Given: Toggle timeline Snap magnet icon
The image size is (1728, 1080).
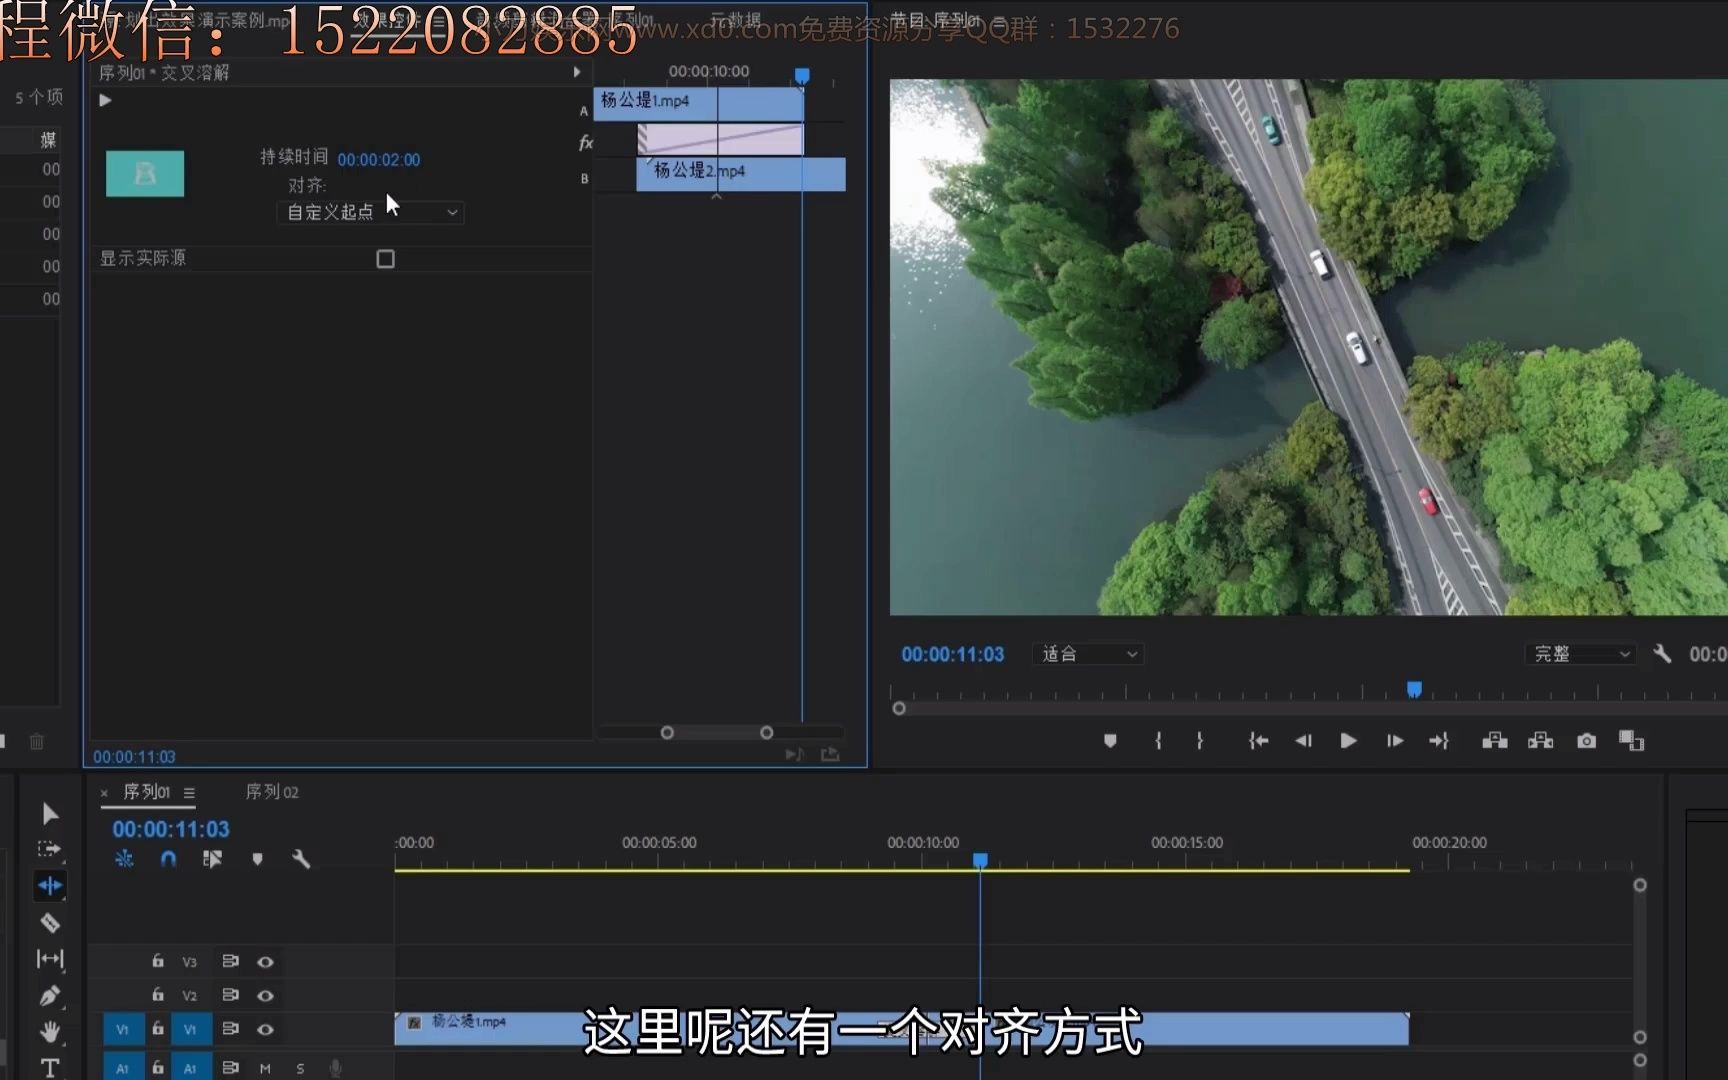Looking at the screenshot, I should click(x=168, y=858).
